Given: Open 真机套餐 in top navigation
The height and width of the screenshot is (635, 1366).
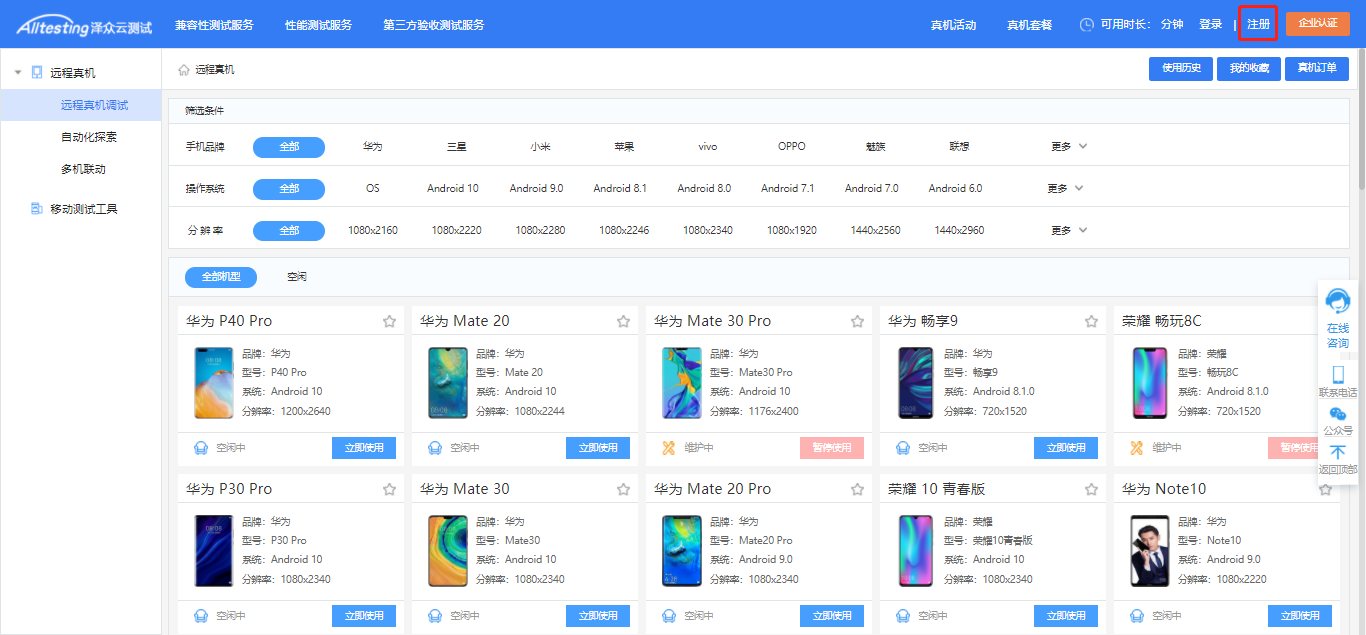Looking at the screenshot, I should [1029, 25].
